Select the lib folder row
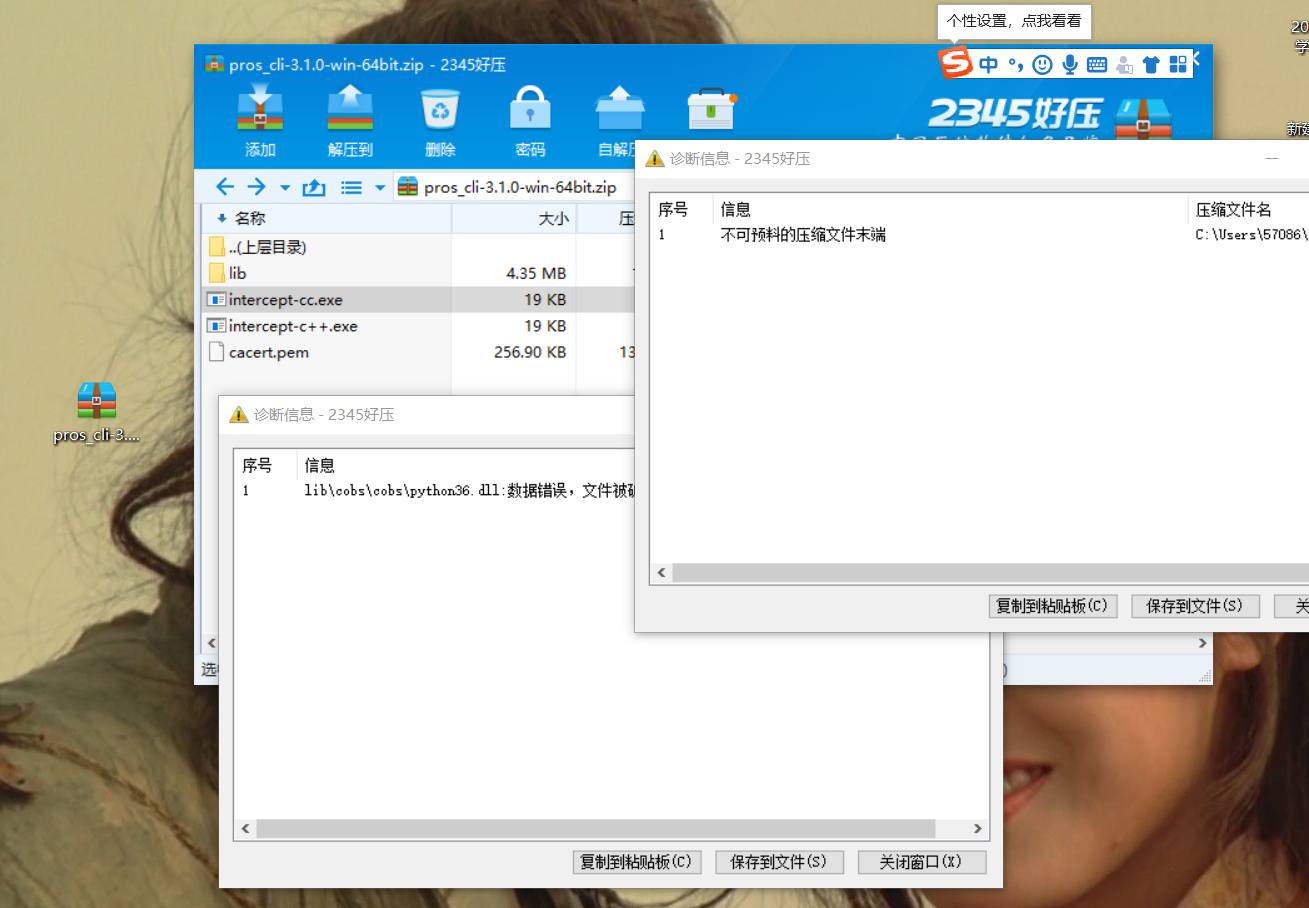 418,273
